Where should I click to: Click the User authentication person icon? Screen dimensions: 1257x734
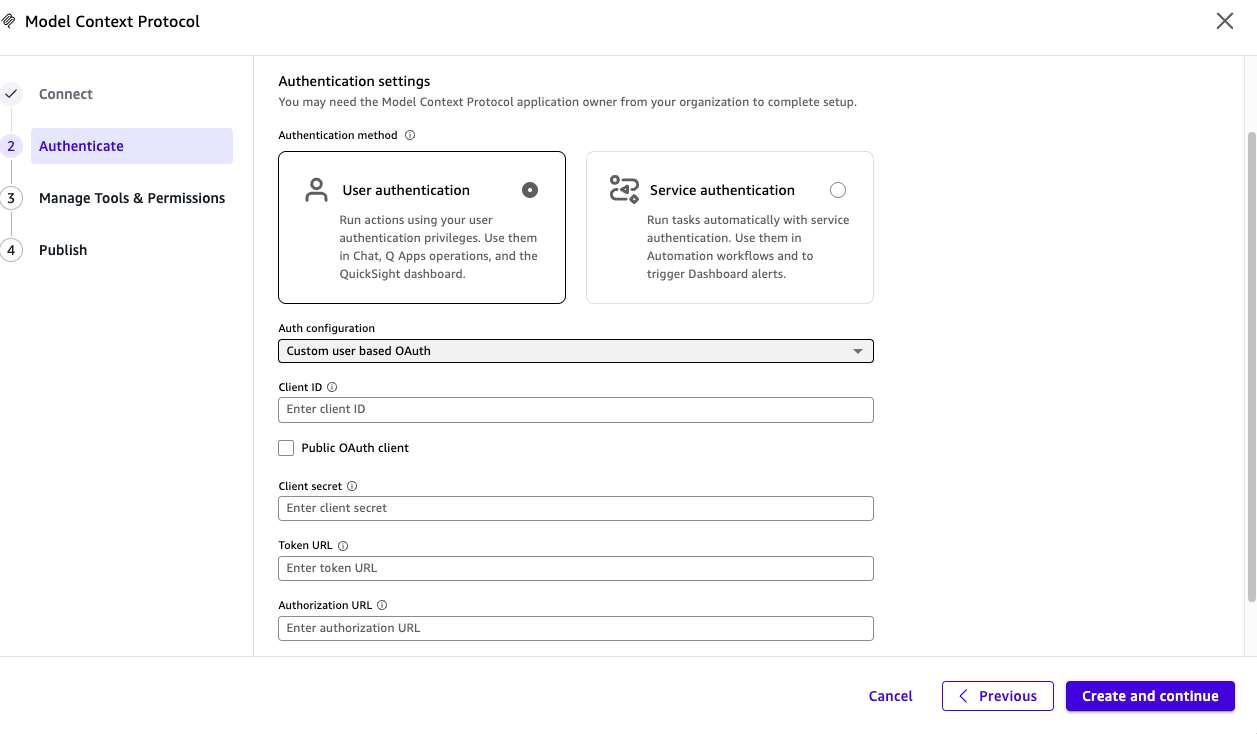click(x=316, y=190)
